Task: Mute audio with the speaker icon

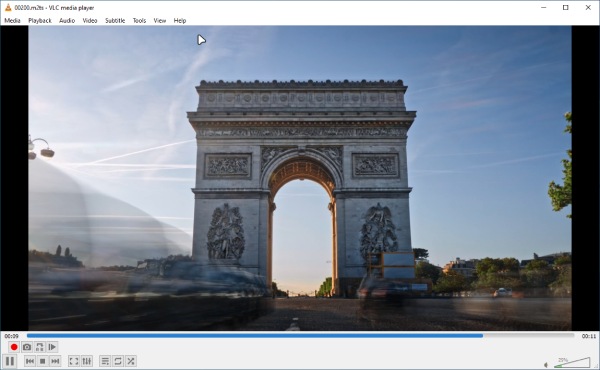Action: click(546, 365)
